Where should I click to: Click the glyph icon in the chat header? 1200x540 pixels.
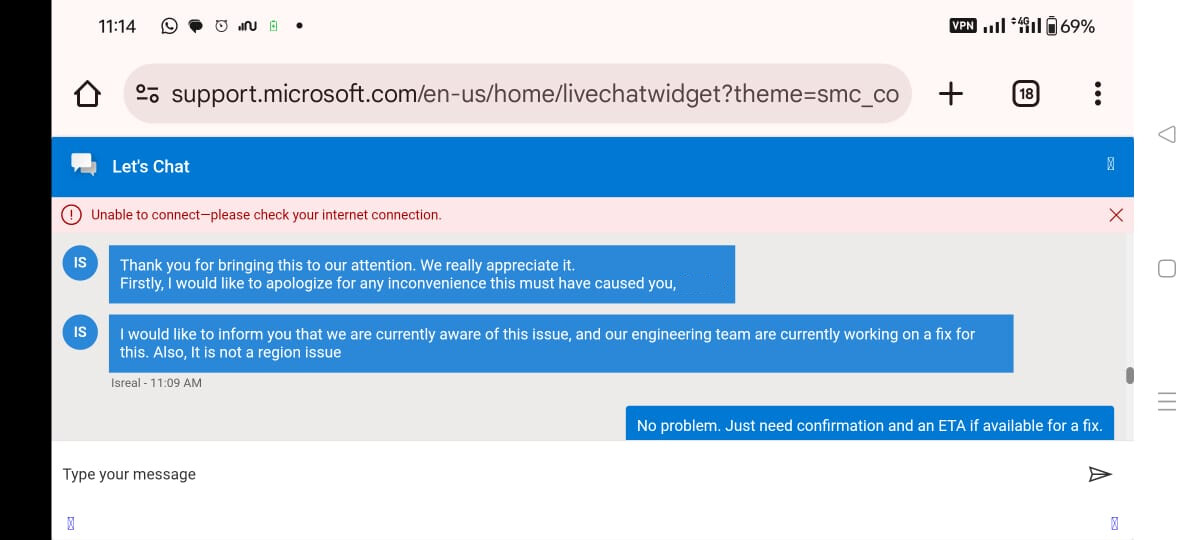click(1111, 165)
